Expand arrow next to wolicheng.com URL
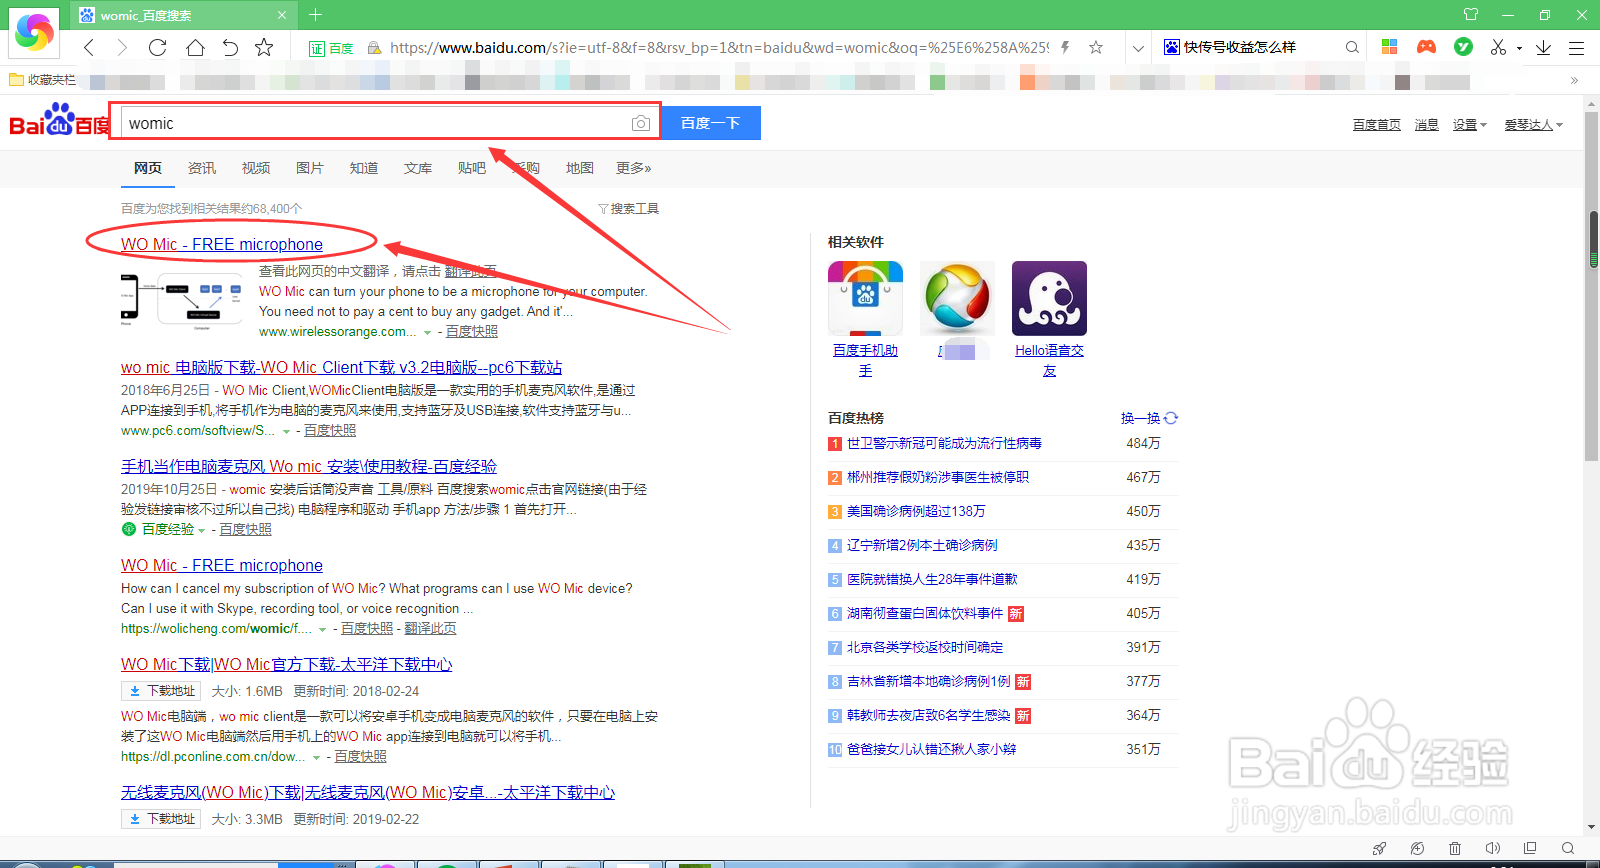The image size is (1600, 868). 322,629
